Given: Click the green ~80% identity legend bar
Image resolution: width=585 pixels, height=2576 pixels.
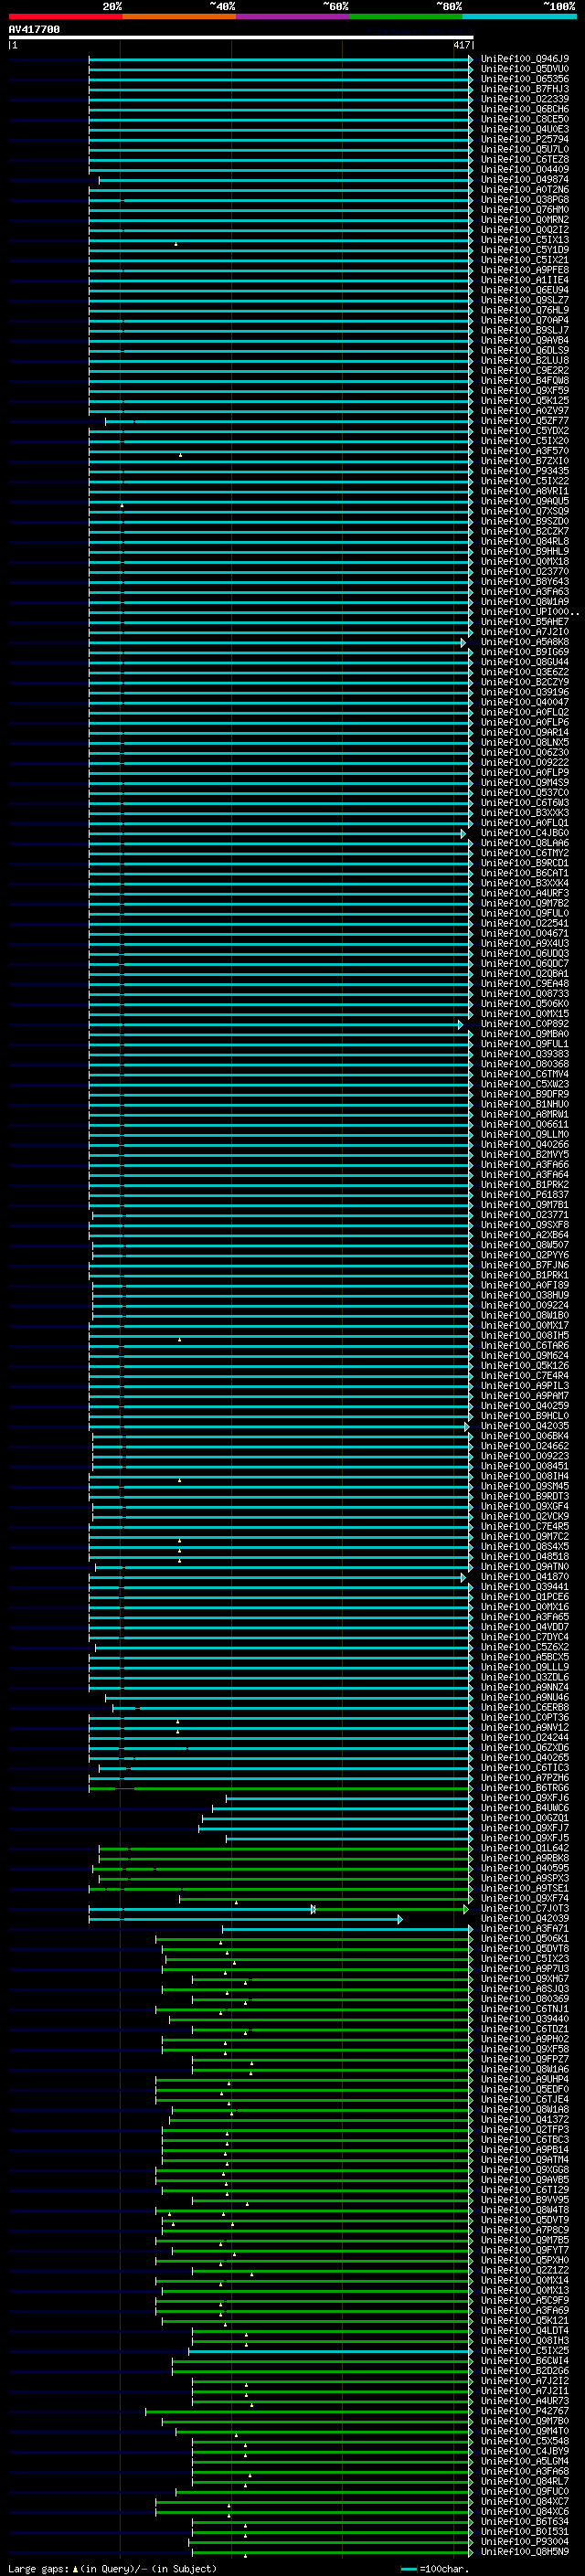Looking at the screenshot, I should click(406, 16).
